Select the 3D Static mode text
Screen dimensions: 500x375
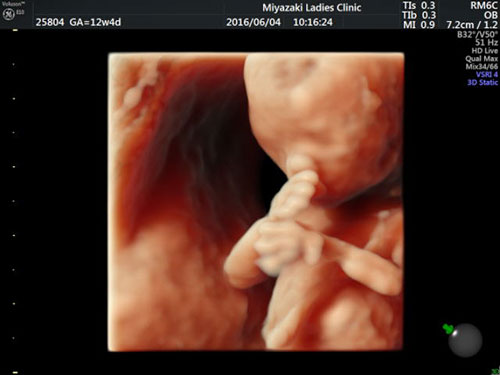[482, 82]
